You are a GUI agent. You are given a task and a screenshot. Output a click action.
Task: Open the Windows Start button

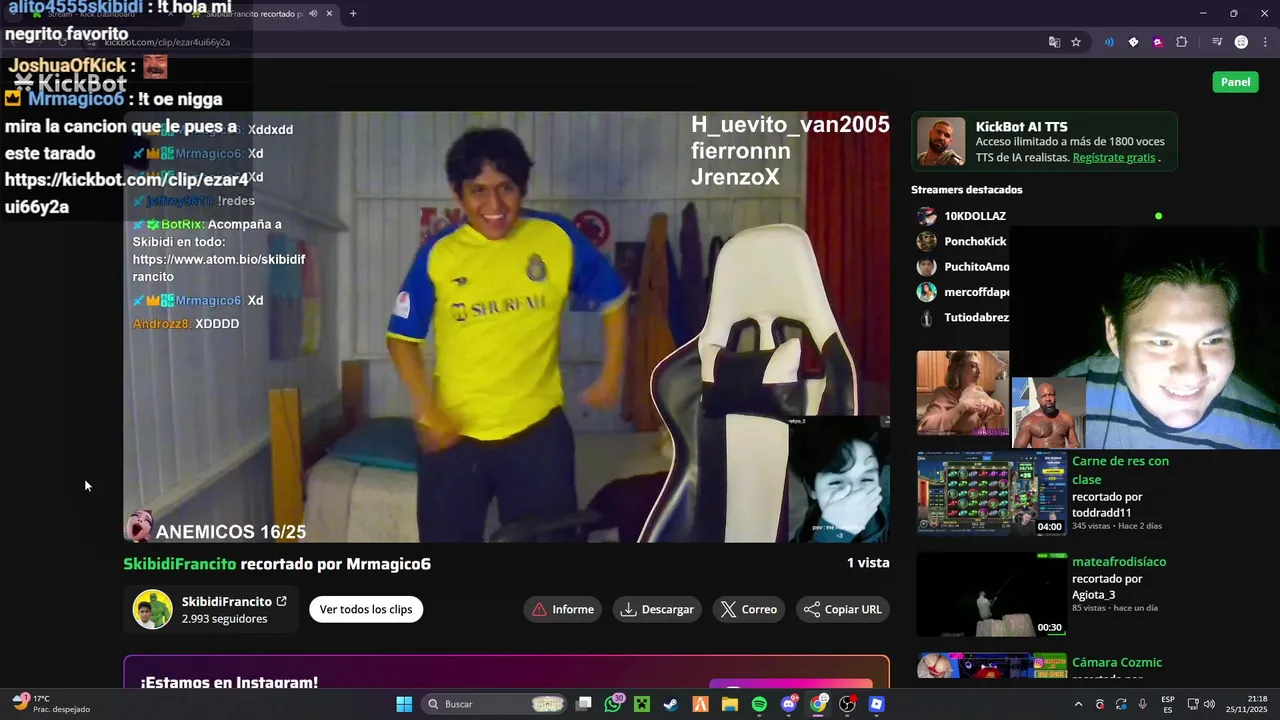coord(404,704)
